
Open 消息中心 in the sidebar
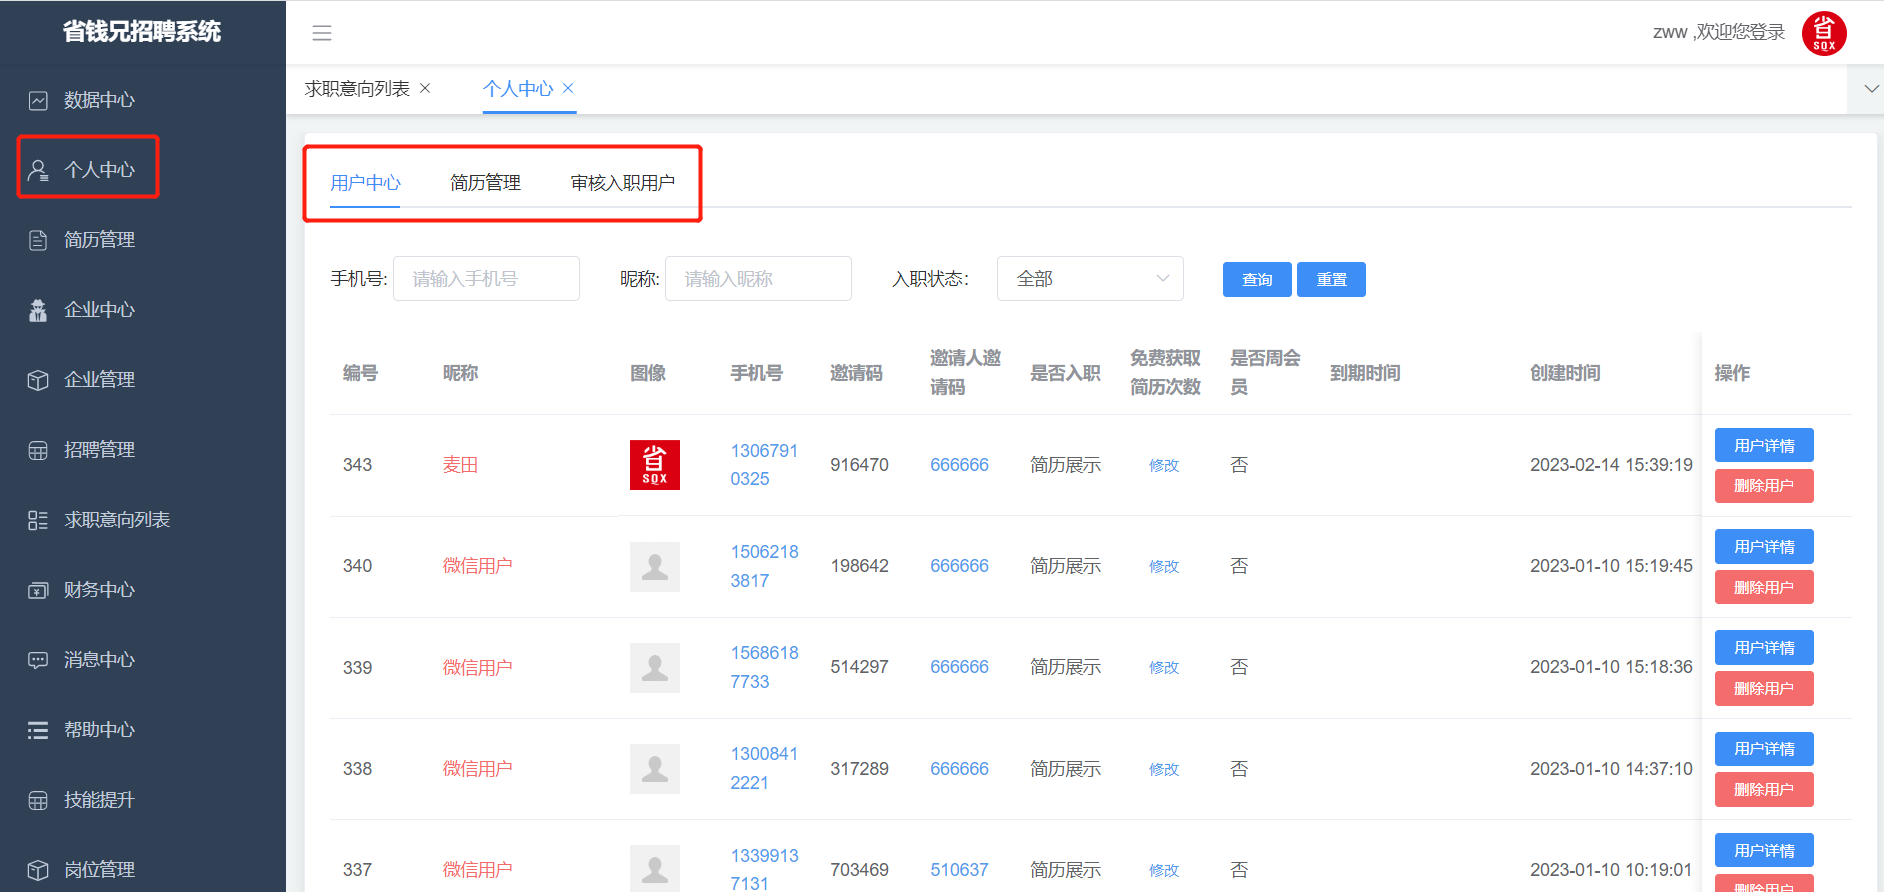pos(99,660)
